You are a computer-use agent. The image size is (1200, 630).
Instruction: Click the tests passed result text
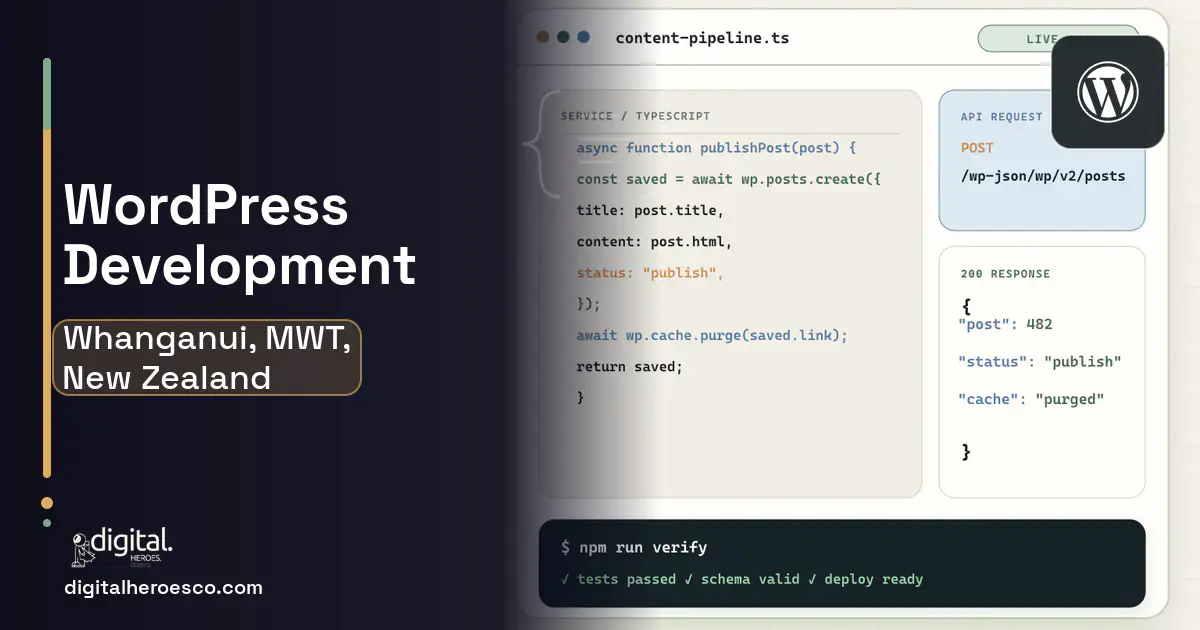(618, 580)
